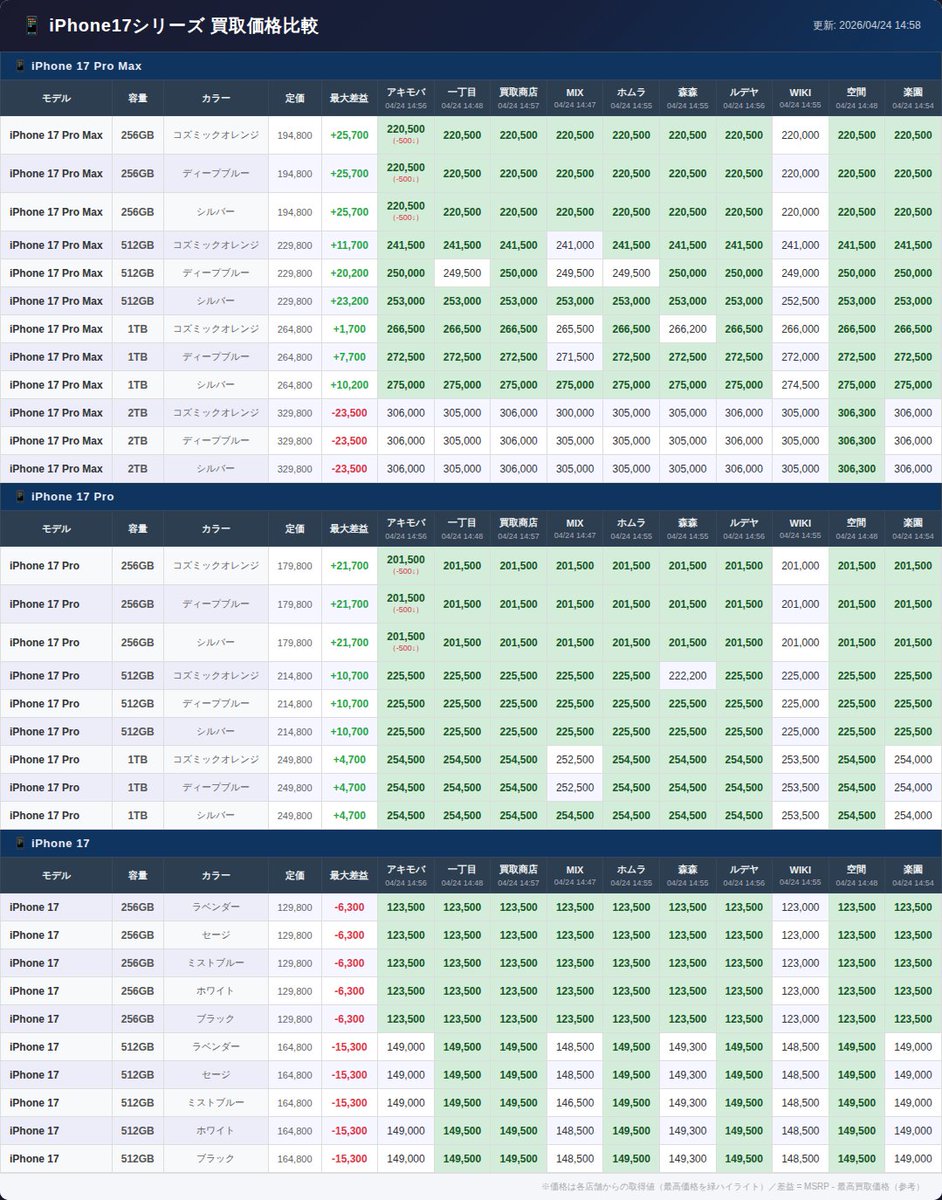
Task: Click the アキモバ column header in Pro Max table
Action: click(406, 98)
